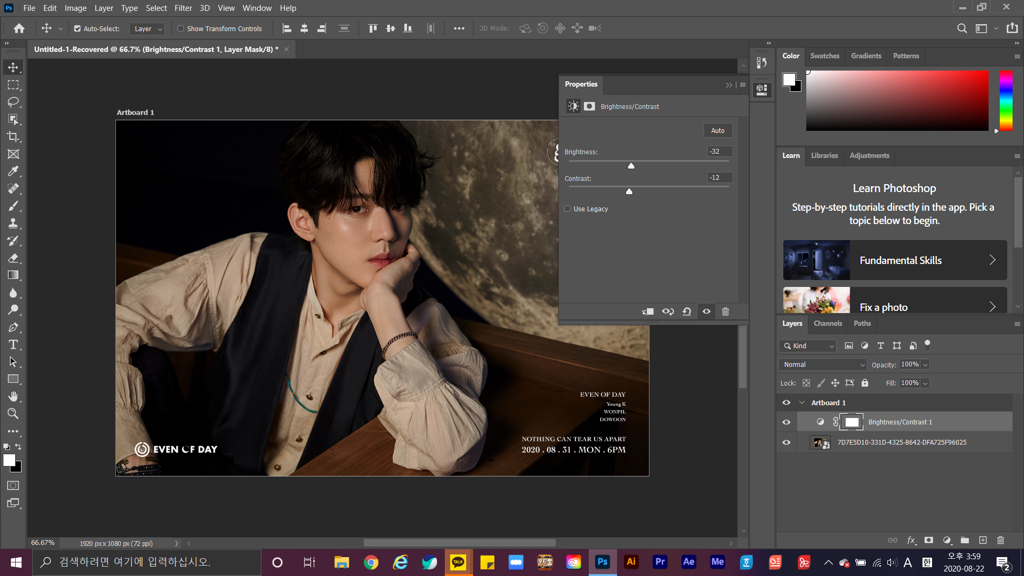
Task: Switch to the Swatches tab
Action: [825, 56]
